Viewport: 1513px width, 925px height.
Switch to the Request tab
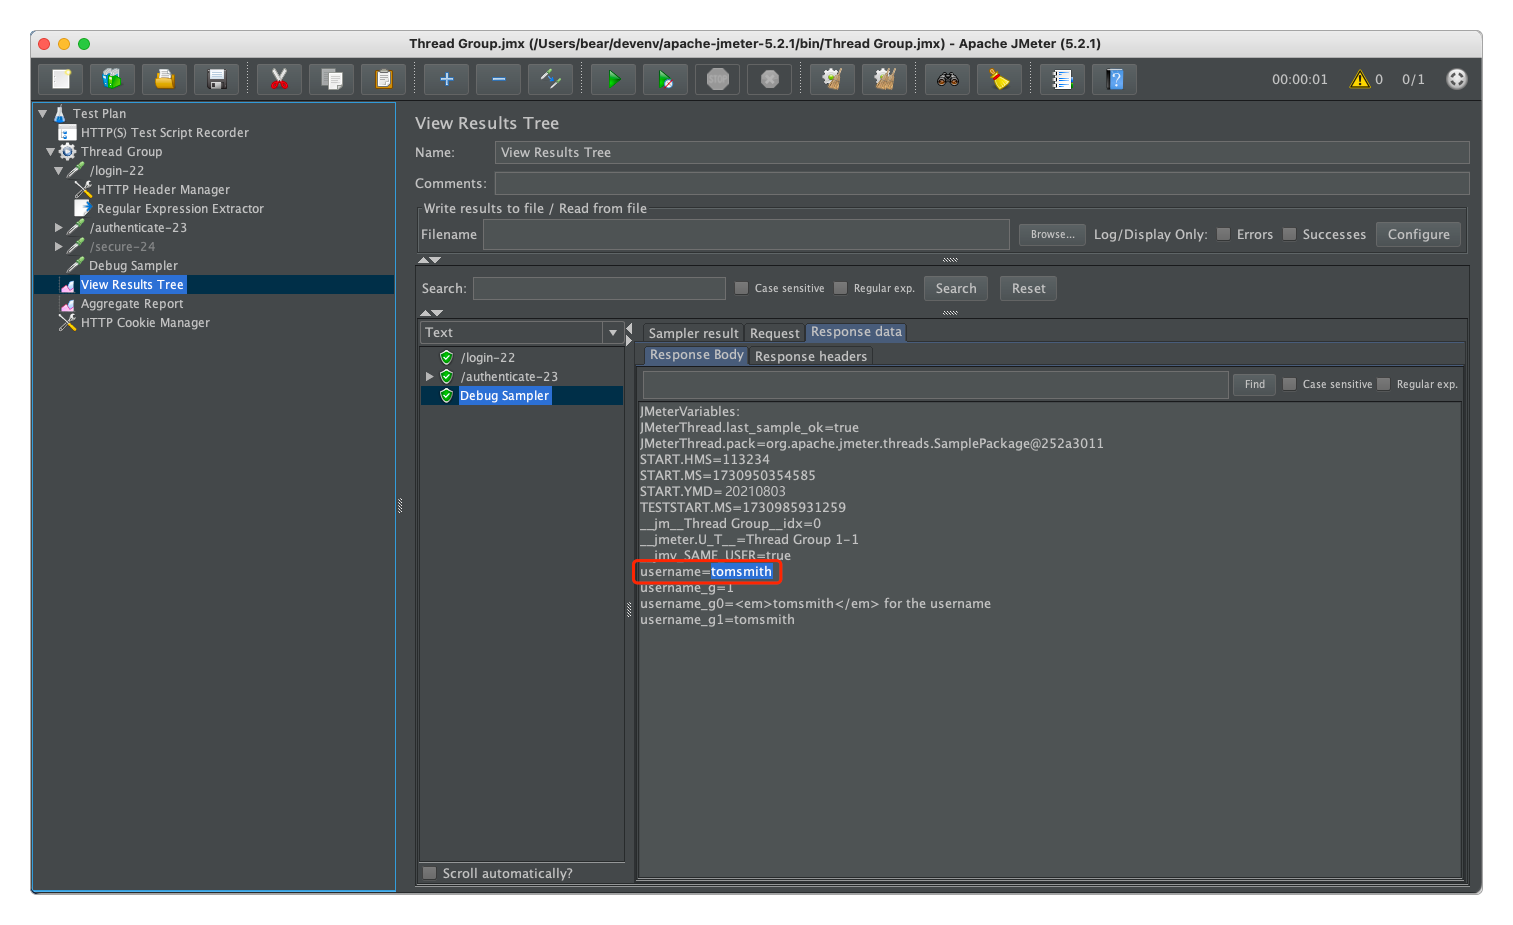pyautogui.click(x=774, y=333)
